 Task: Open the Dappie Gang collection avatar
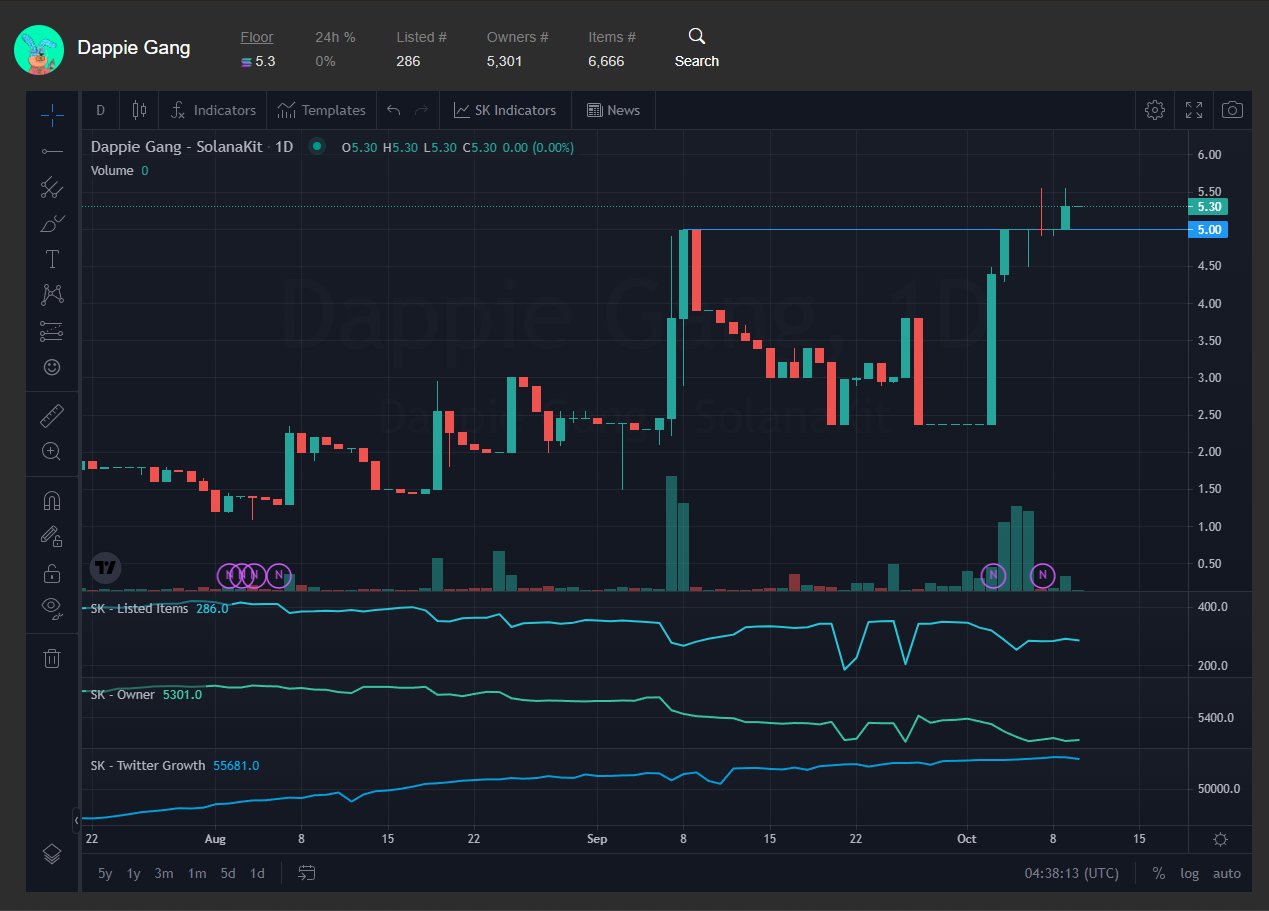[x=39, y=48]
